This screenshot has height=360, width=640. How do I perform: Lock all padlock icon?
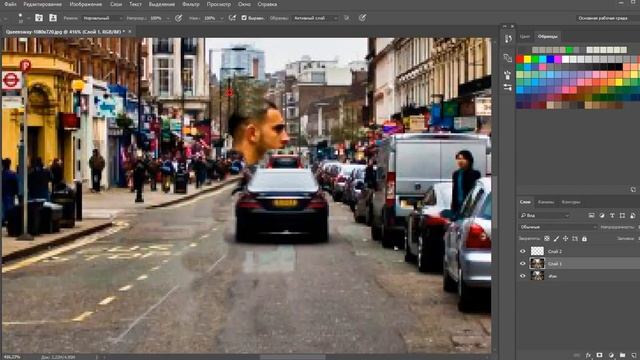(x=584, y=239)
